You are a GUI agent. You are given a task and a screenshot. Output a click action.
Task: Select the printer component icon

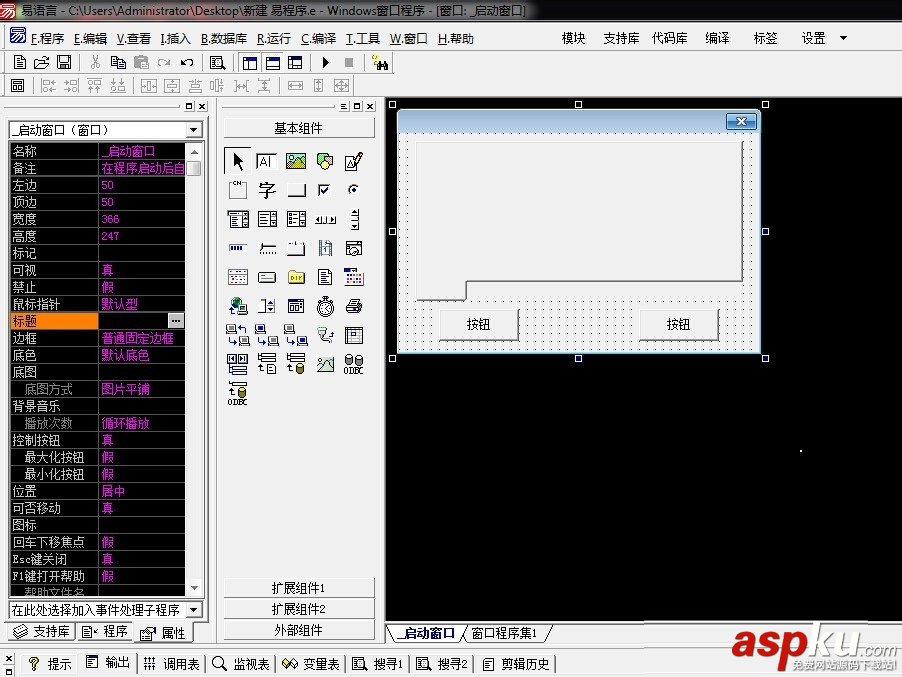click(x=354, y=306)
